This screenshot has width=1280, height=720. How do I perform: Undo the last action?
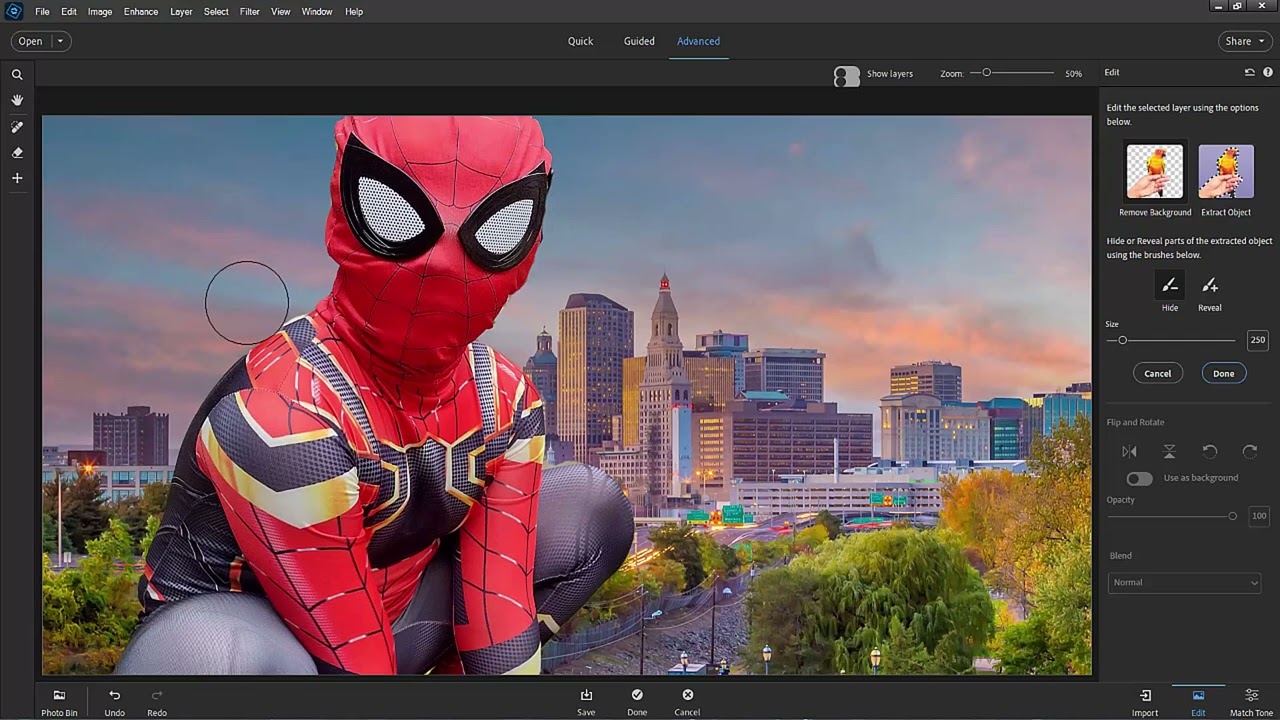[114, 702]
